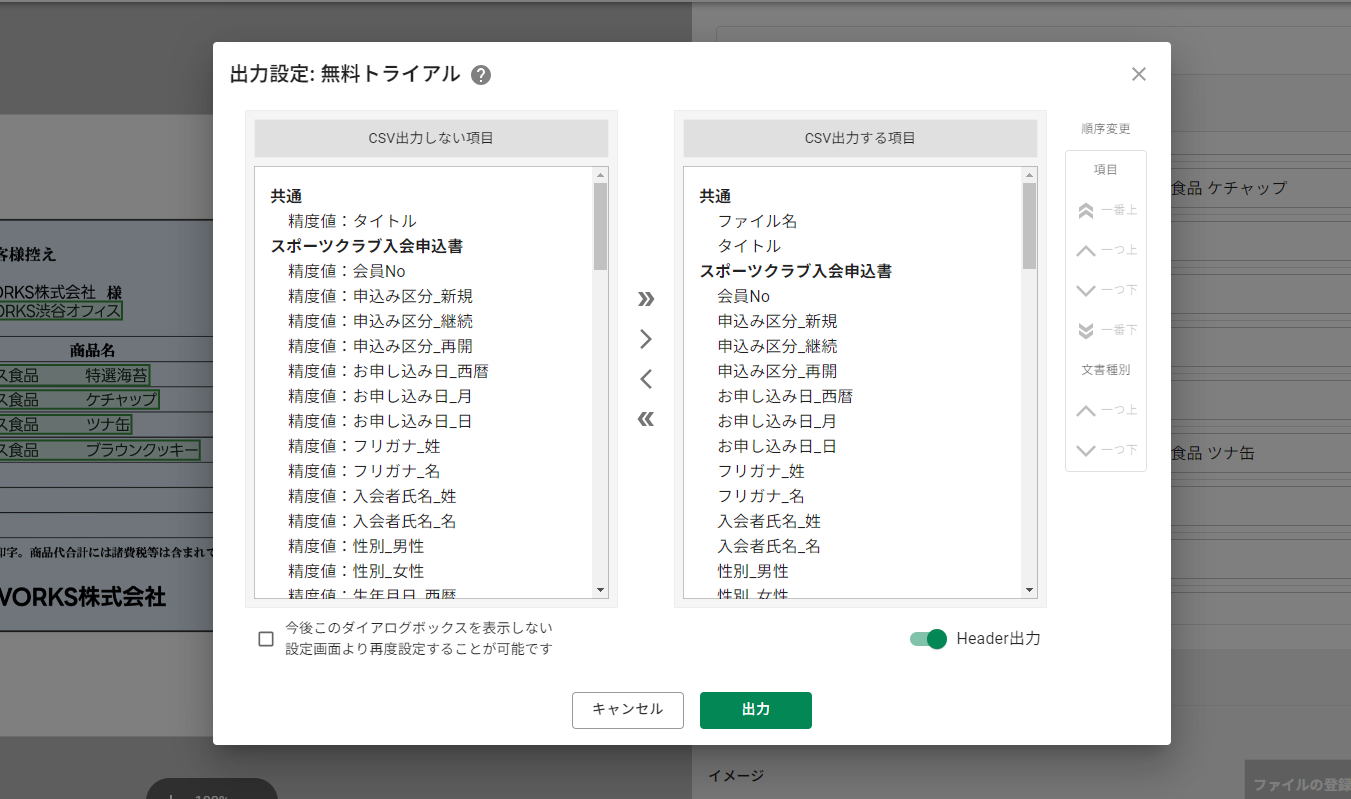Open the help icon next to 出力設定 title
The image size is (1351, 799).
click(x=481, y=75)
